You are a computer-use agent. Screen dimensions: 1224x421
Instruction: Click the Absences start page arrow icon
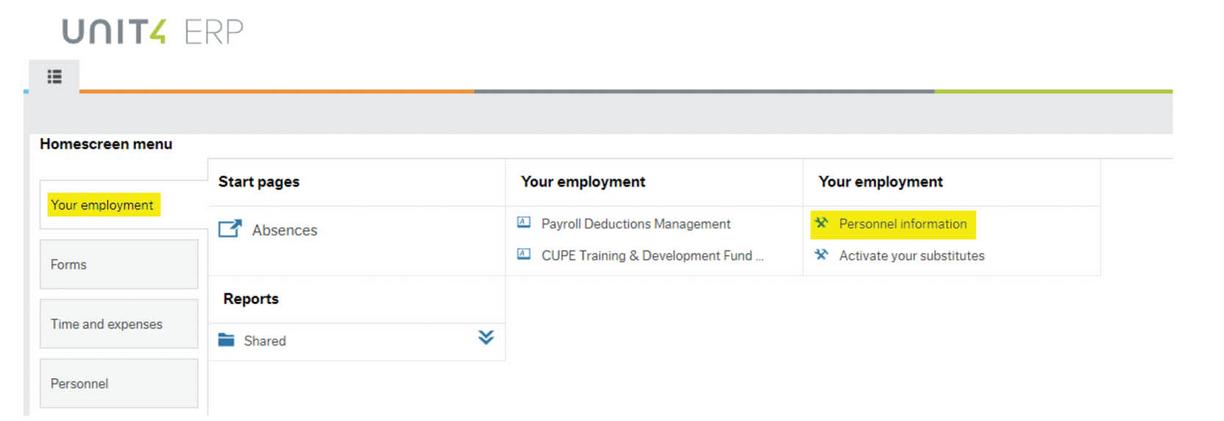(x=230, y=230)
